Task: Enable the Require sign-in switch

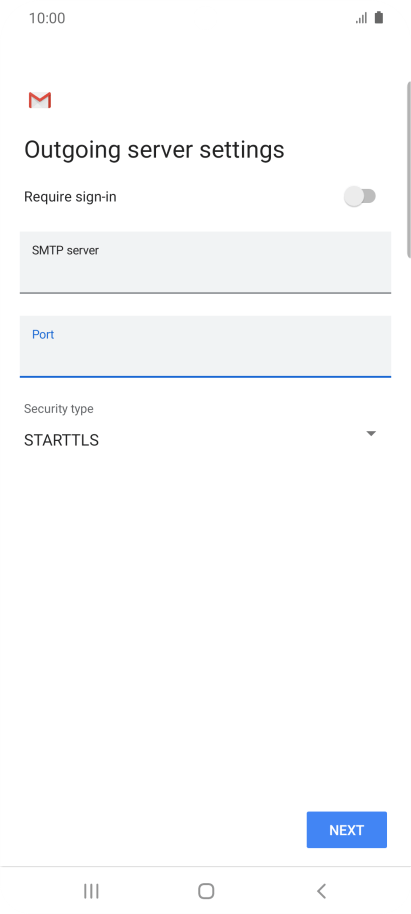Action: pyautogui.click(x=360, y=197)
